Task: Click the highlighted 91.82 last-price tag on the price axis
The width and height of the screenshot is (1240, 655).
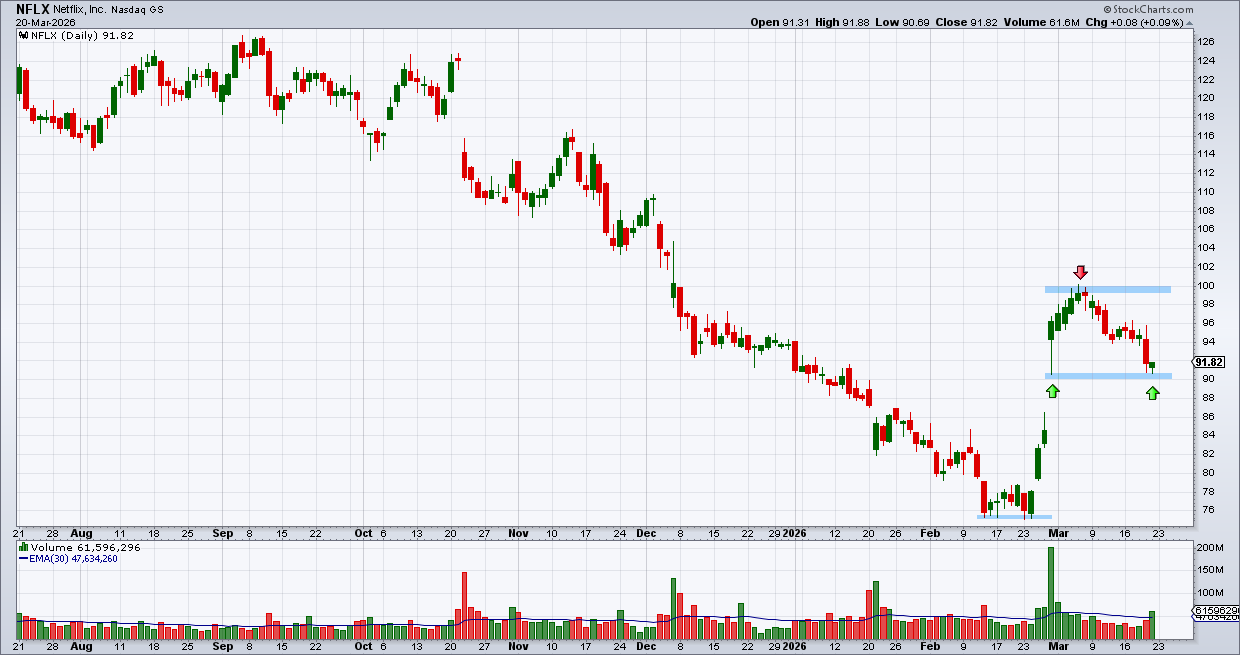Action: click(1209, 362)
